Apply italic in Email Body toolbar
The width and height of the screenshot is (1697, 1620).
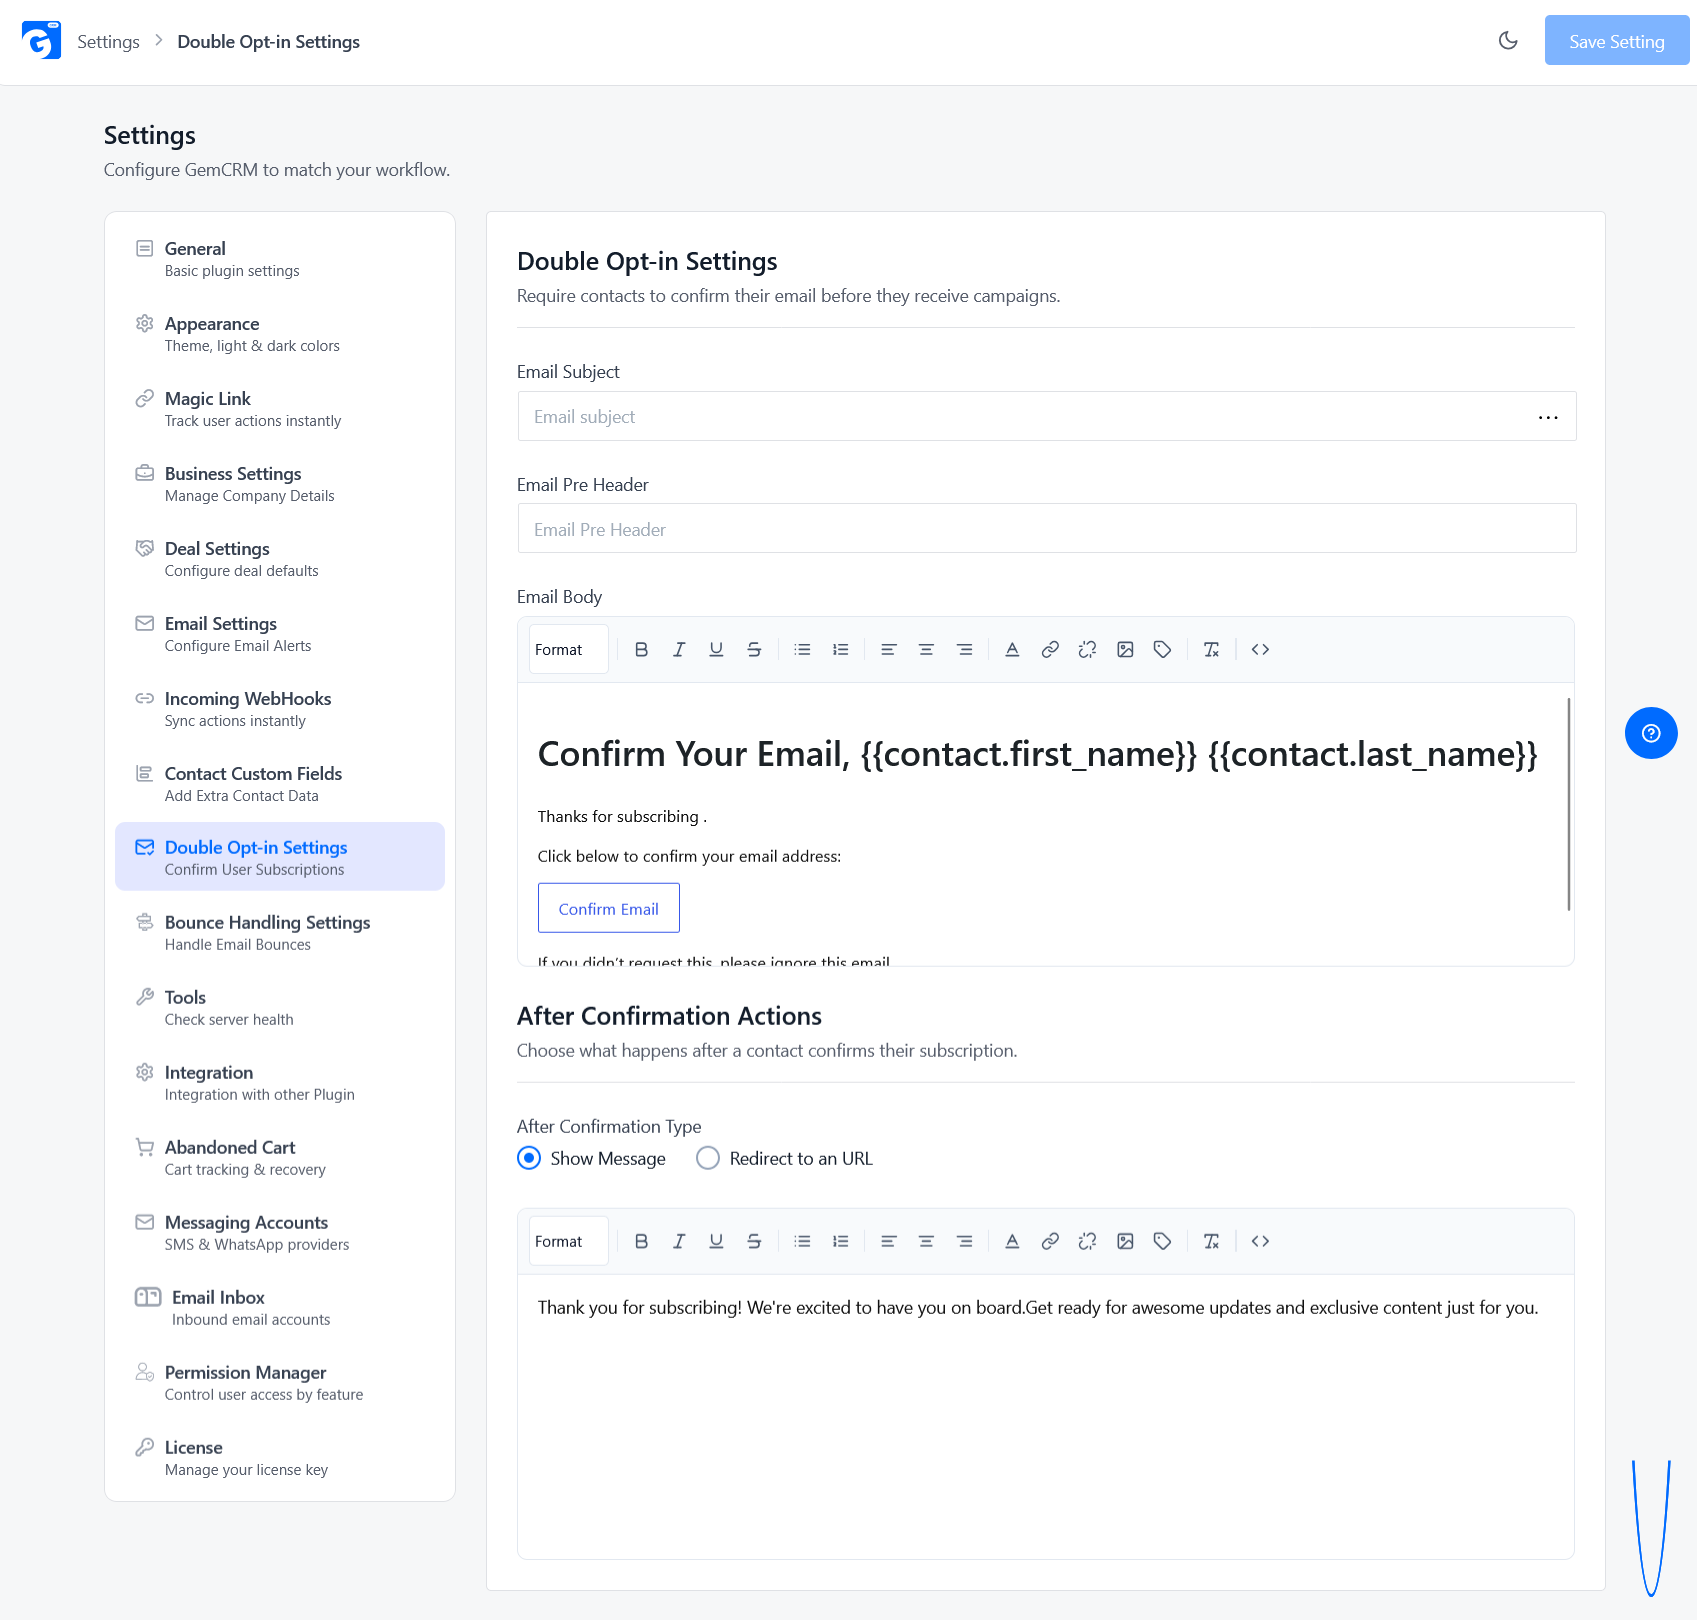[679, 650]
